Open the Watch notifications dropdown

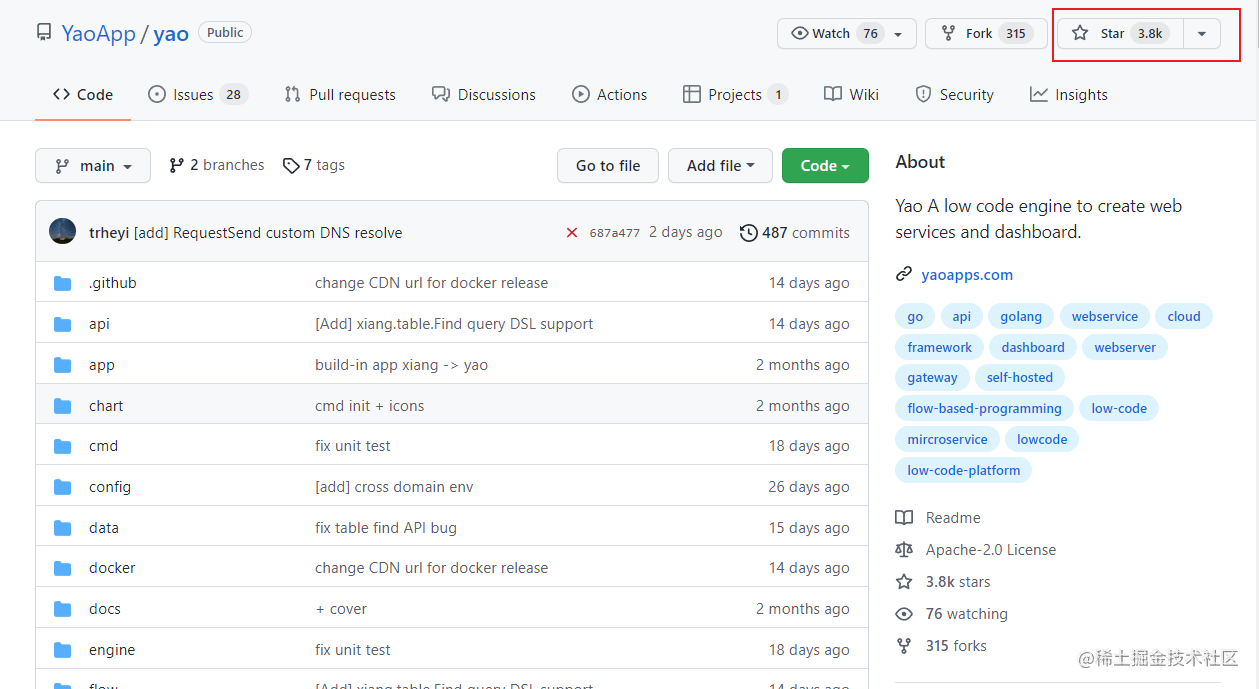(846, 33)
